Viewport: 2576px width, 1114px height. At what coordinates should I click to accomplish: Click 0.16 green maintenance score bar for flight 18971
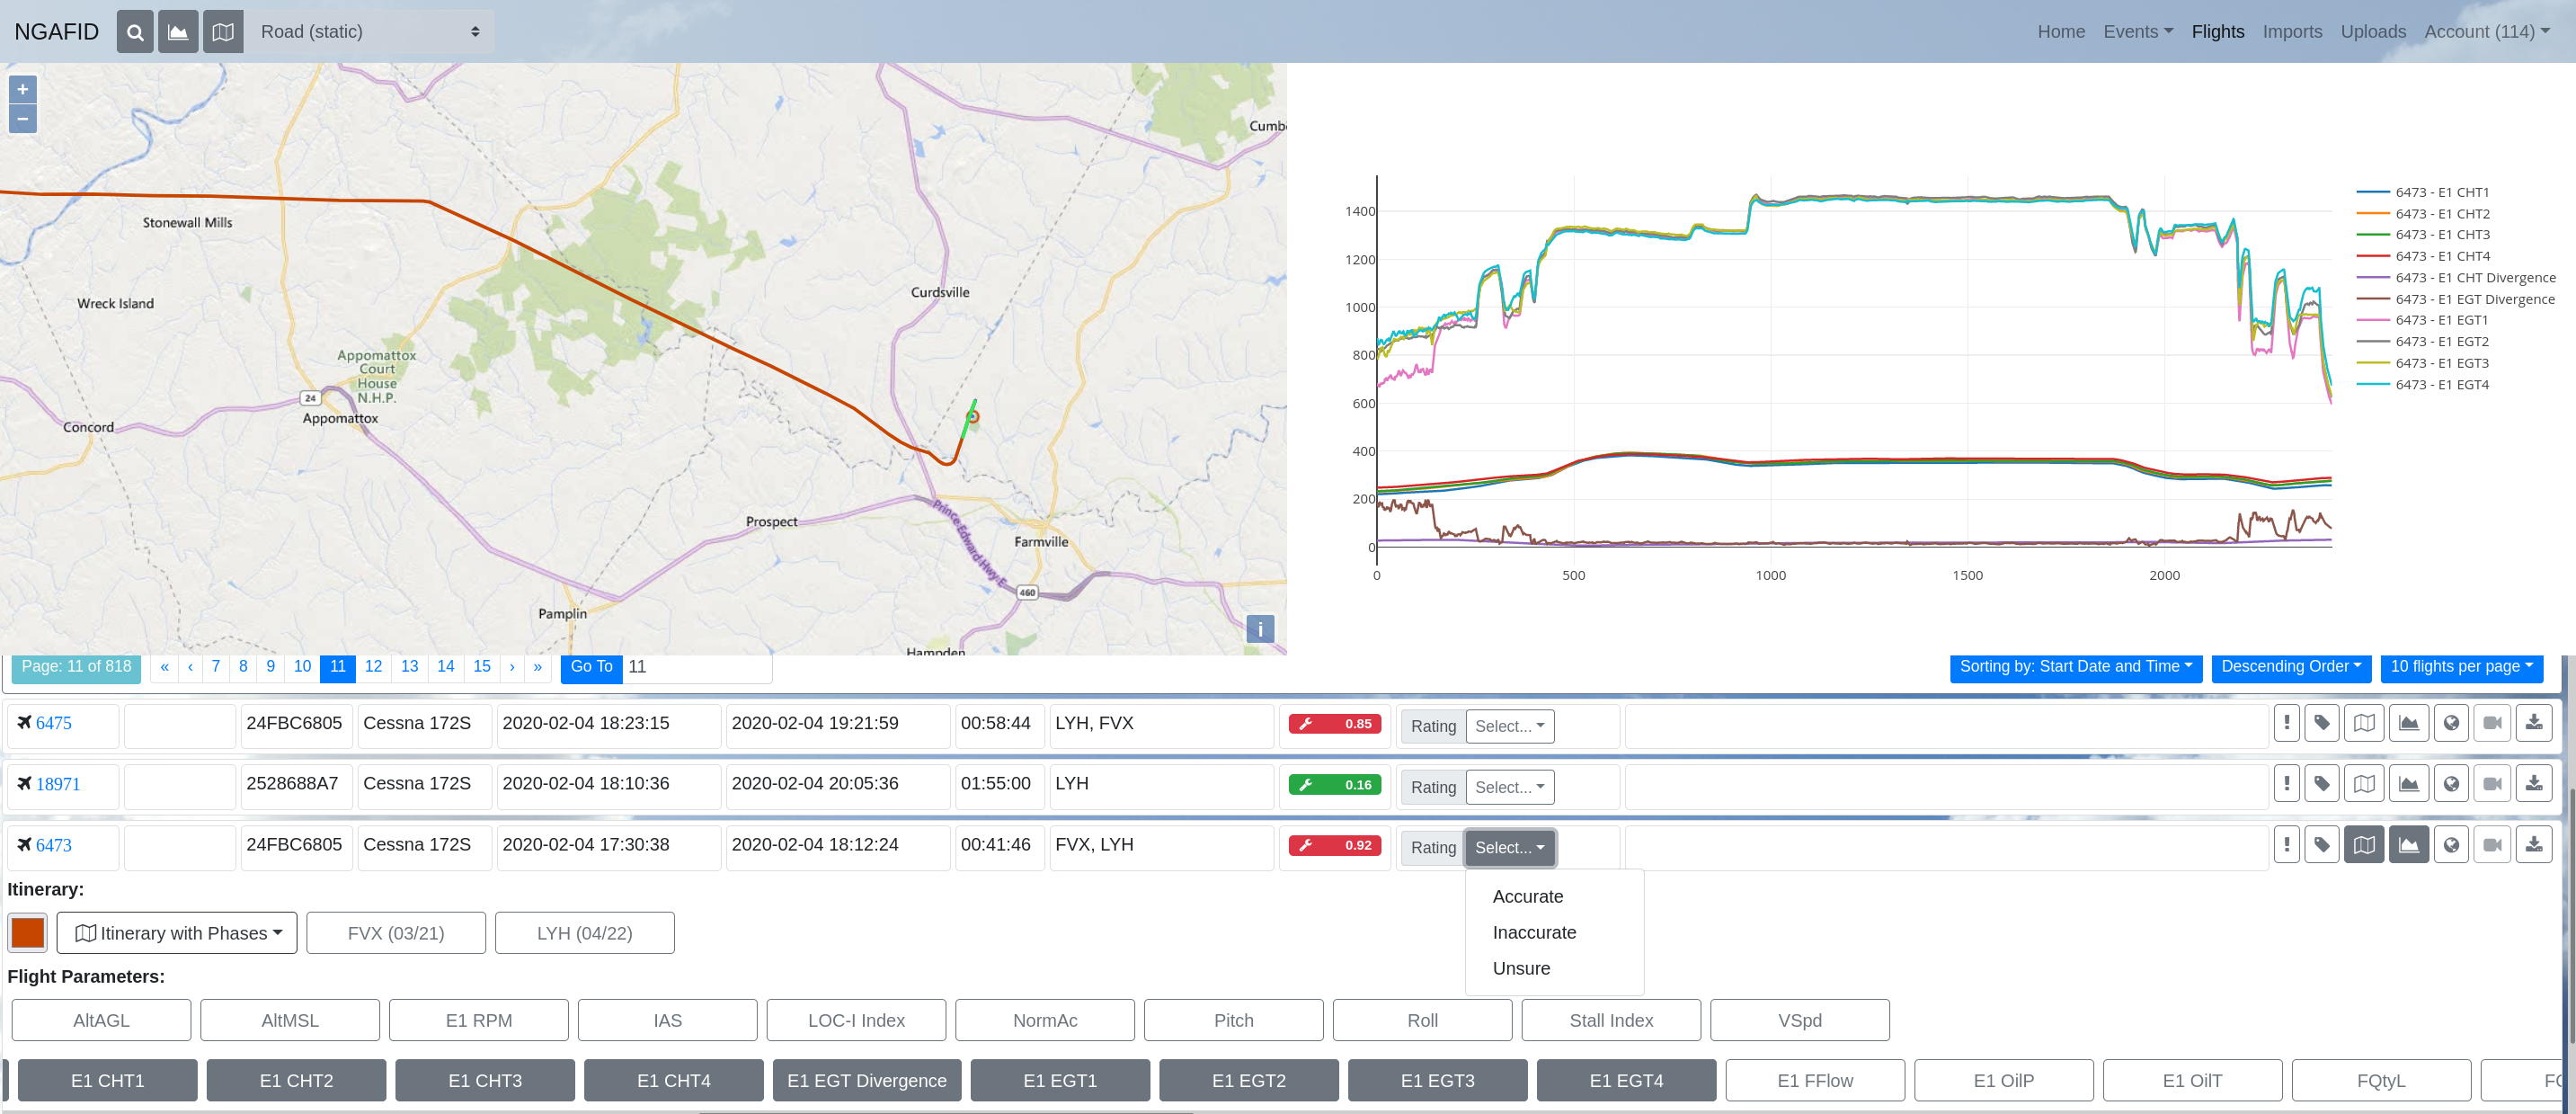pos(1334,785)
